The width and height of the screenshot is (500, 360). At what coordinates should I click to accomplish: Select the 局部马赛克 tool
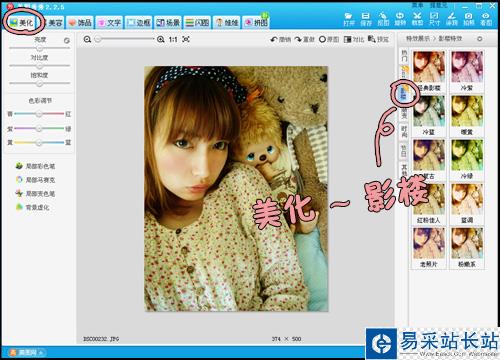(x=35, y=180)
